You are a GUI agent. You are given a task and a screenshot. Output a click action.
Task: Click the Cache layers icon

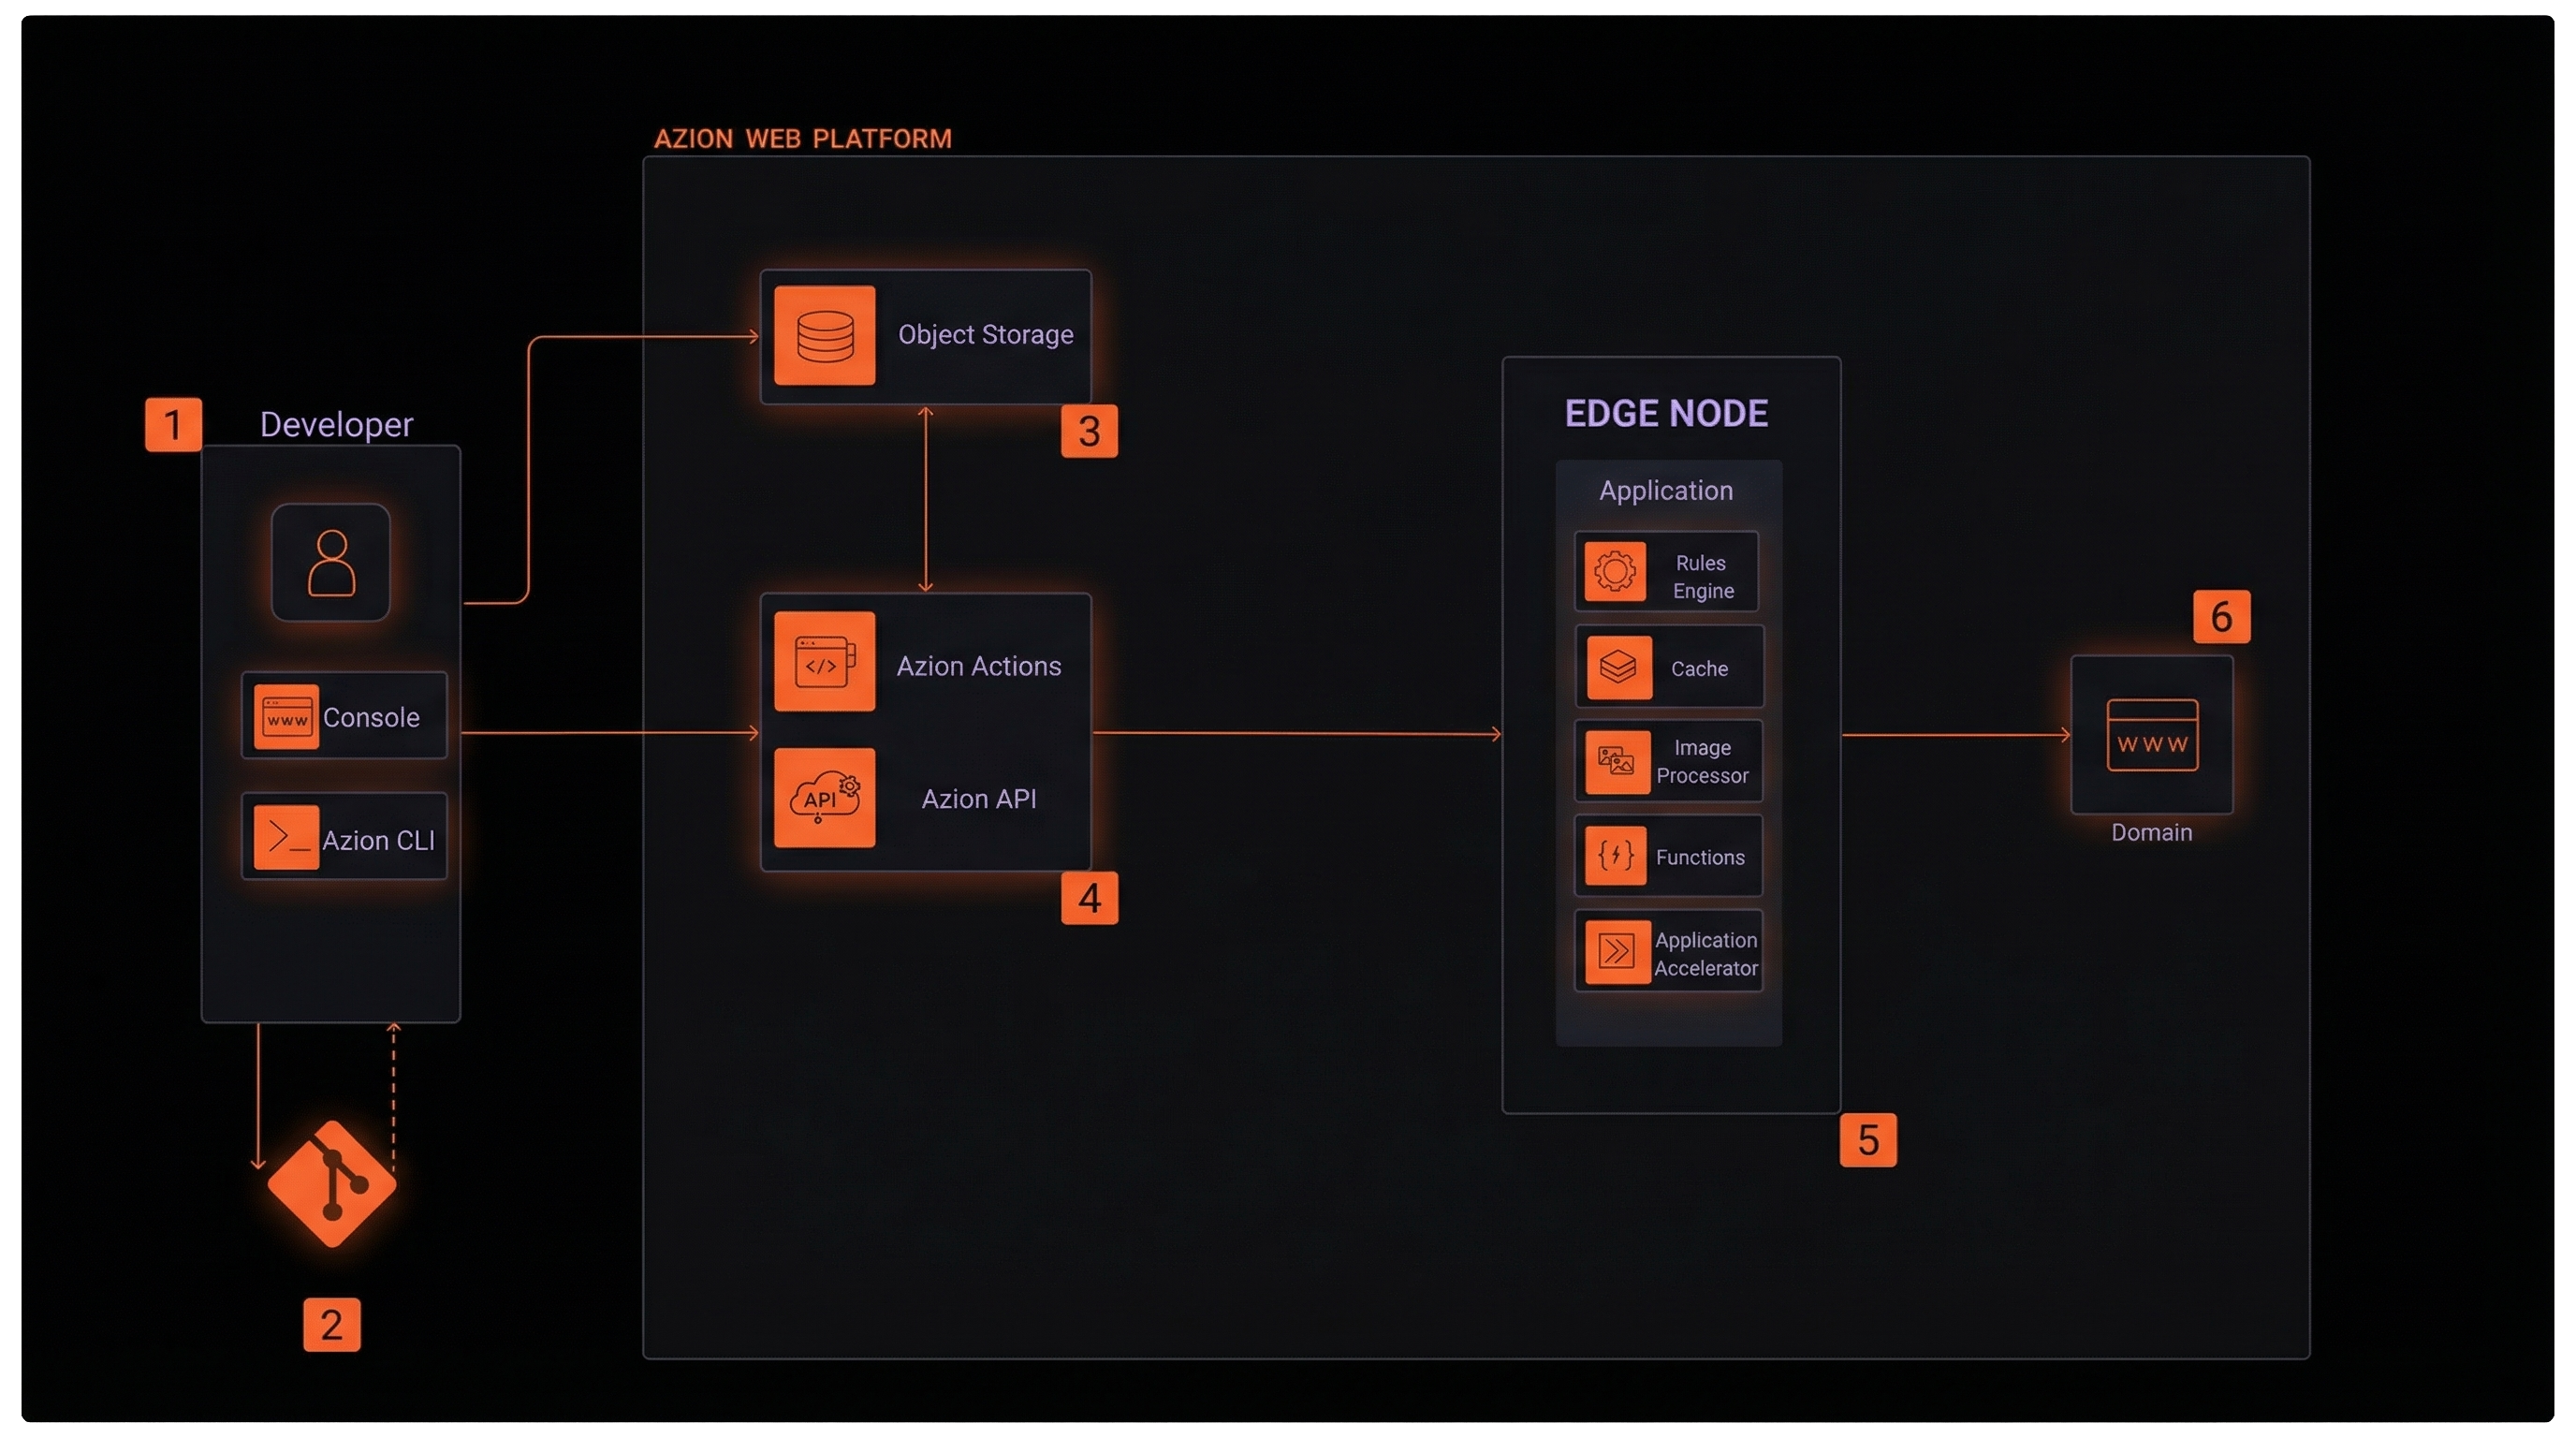point(1619,668)
